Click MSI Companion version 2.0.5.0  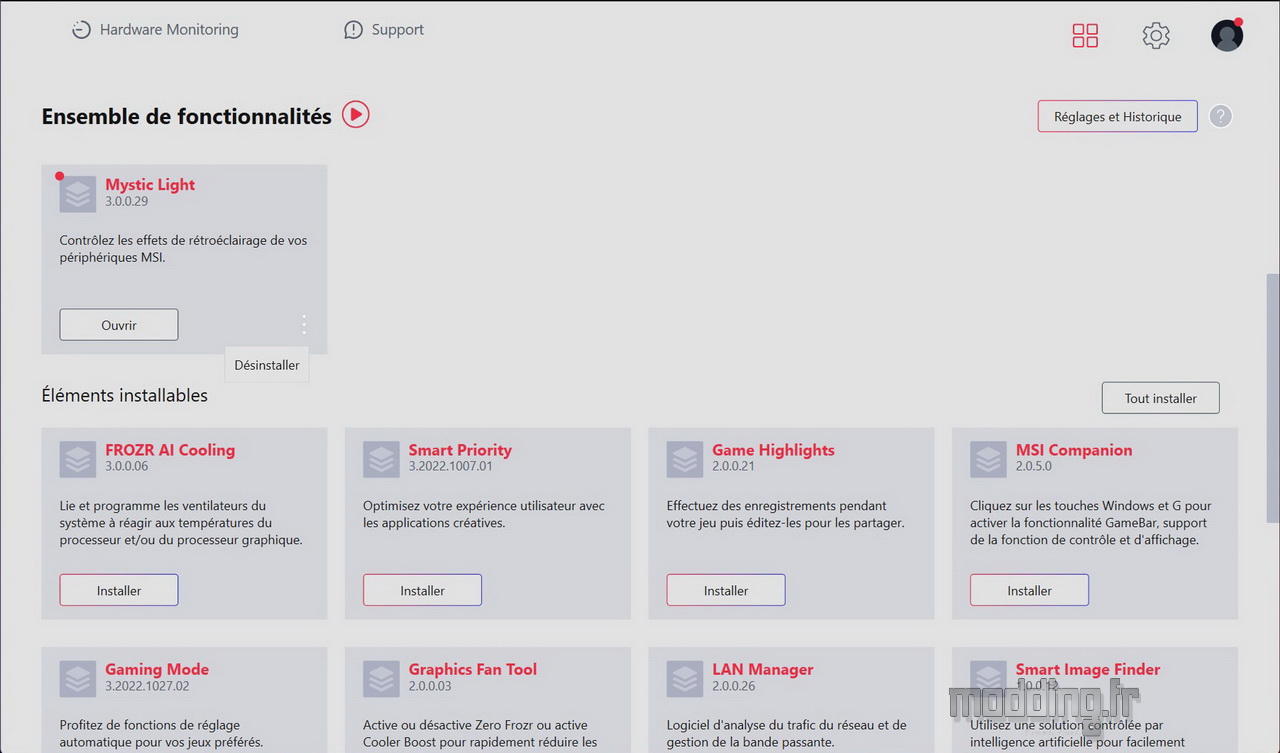pyautogui.click(x=1034, y=466)
